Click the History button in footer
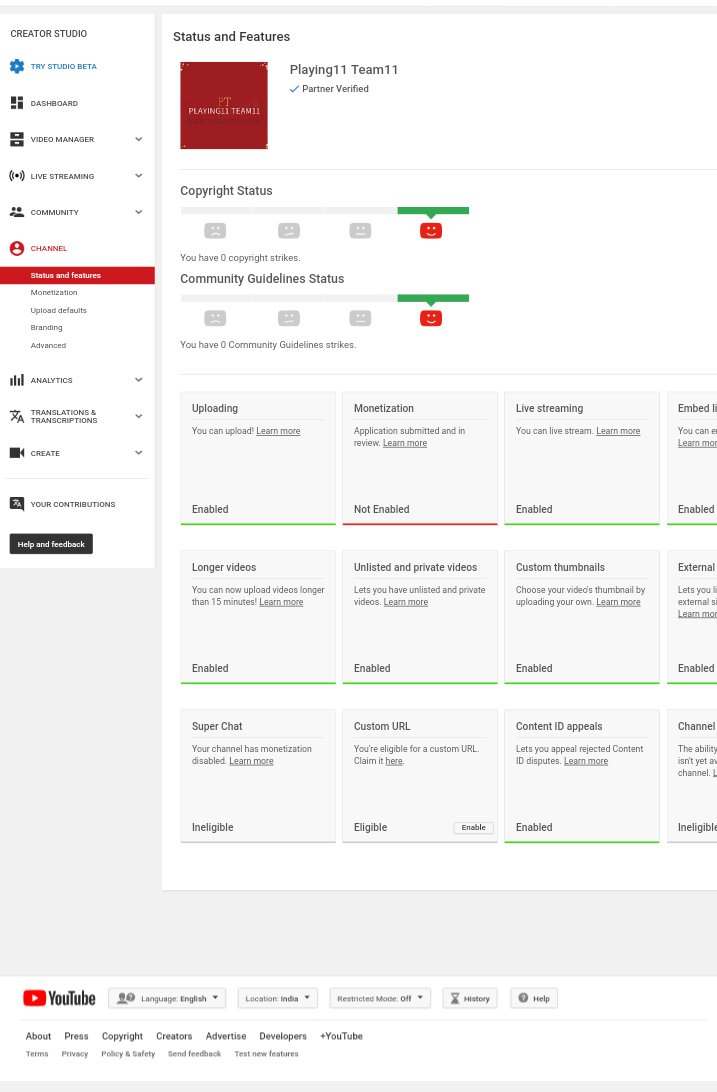This screenshot has width=717, height=1092. 471,998
